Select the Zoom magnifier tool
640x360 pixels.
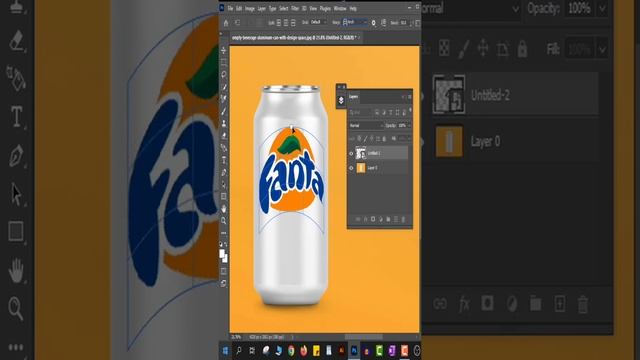pyautogui.click(x=224, y=220)
